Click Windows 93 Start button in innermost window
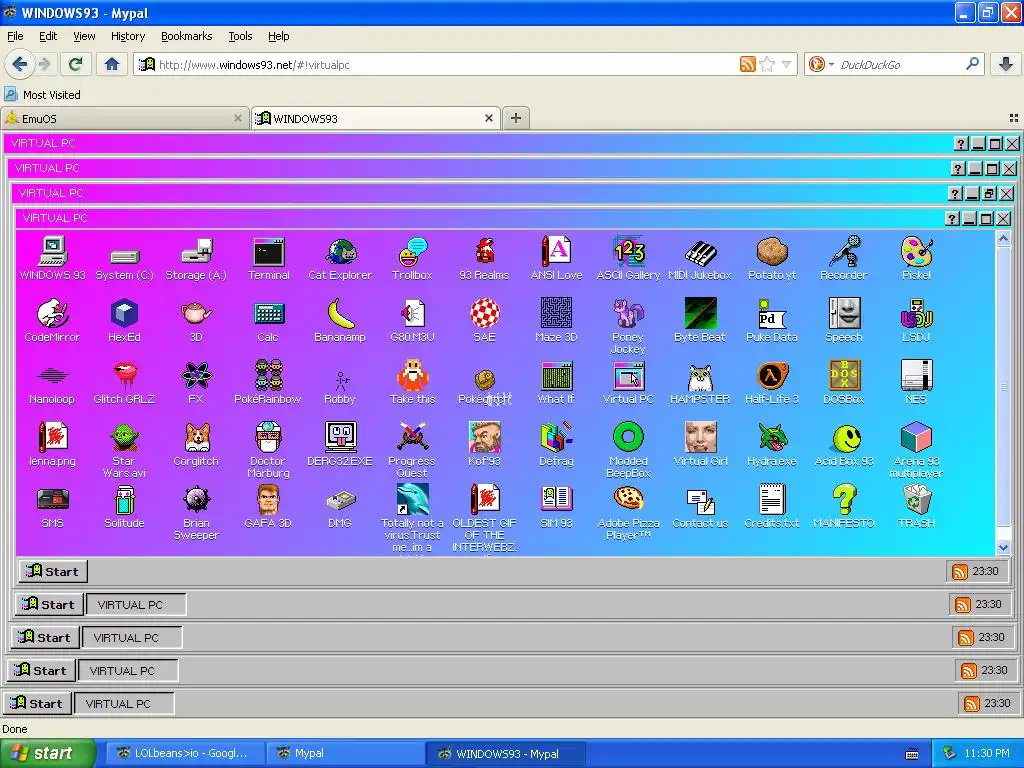 53,571
